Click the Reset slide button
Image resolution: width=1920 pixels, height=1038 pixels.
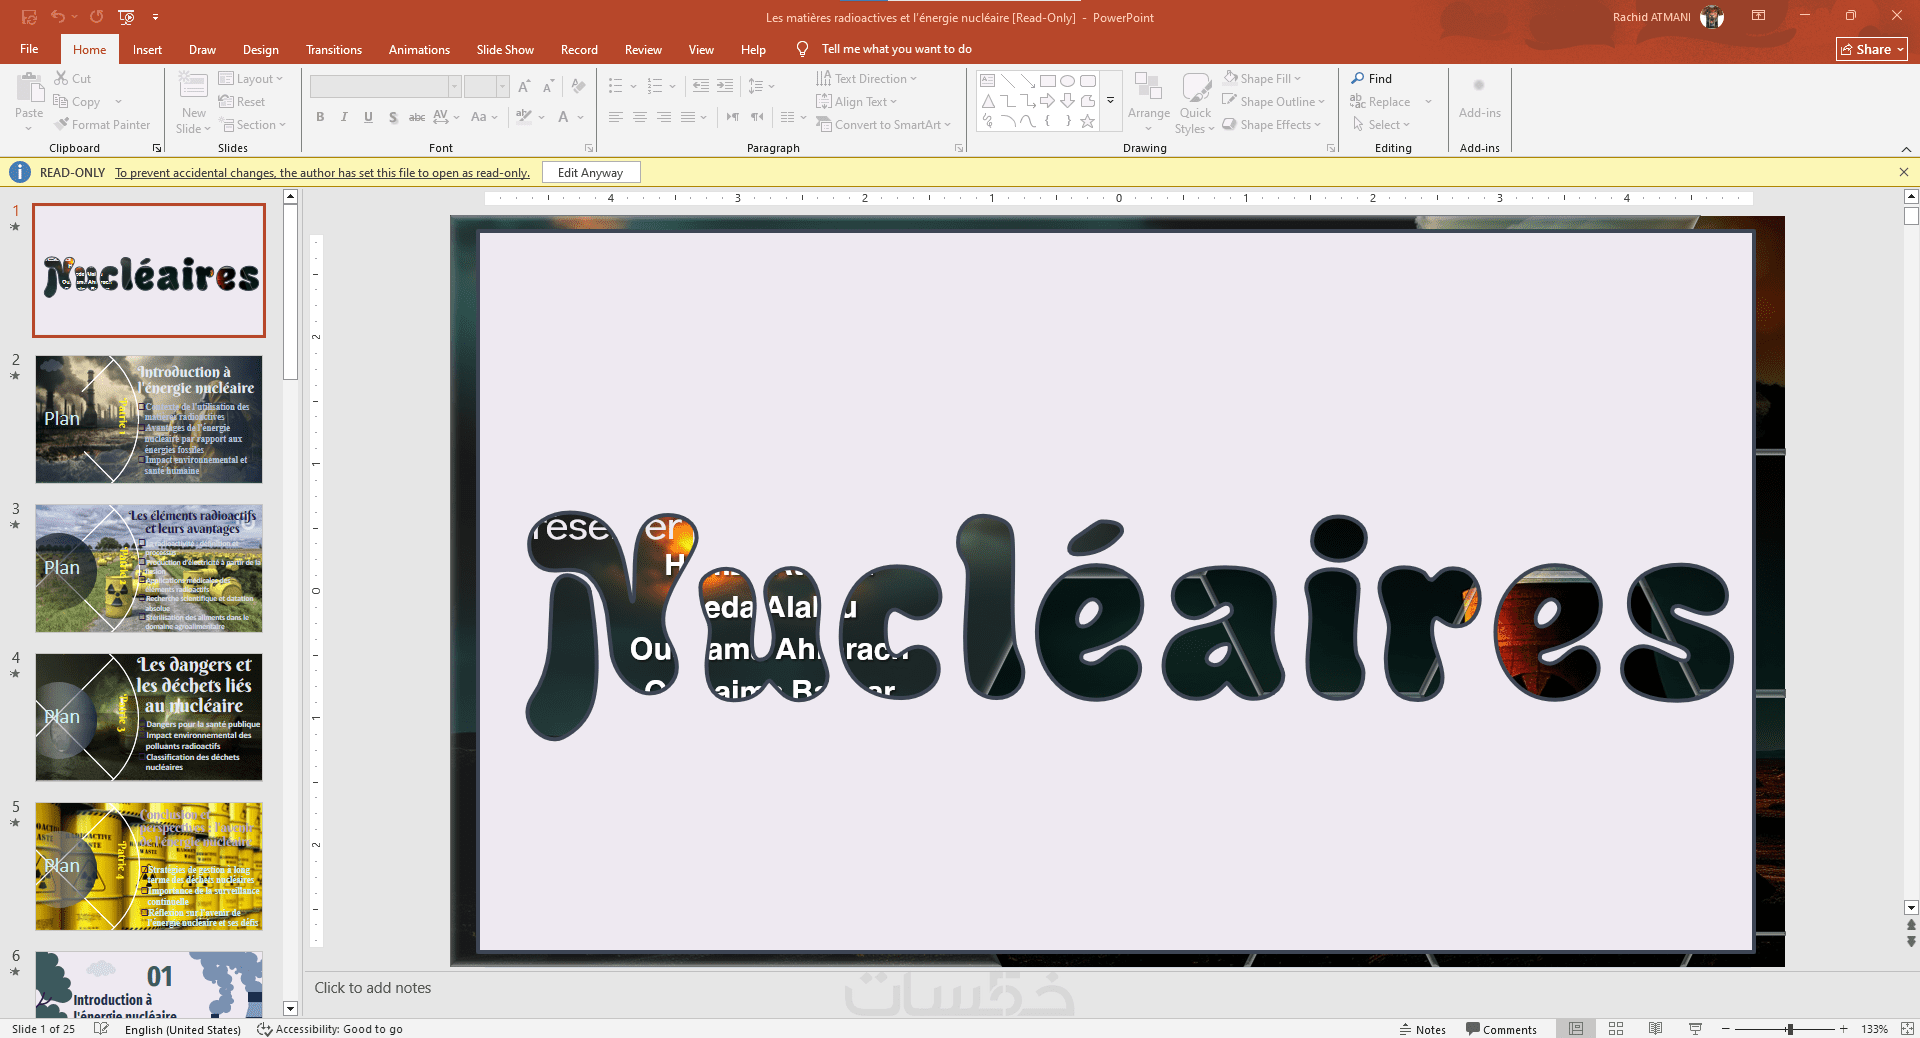tap(242, 101)
